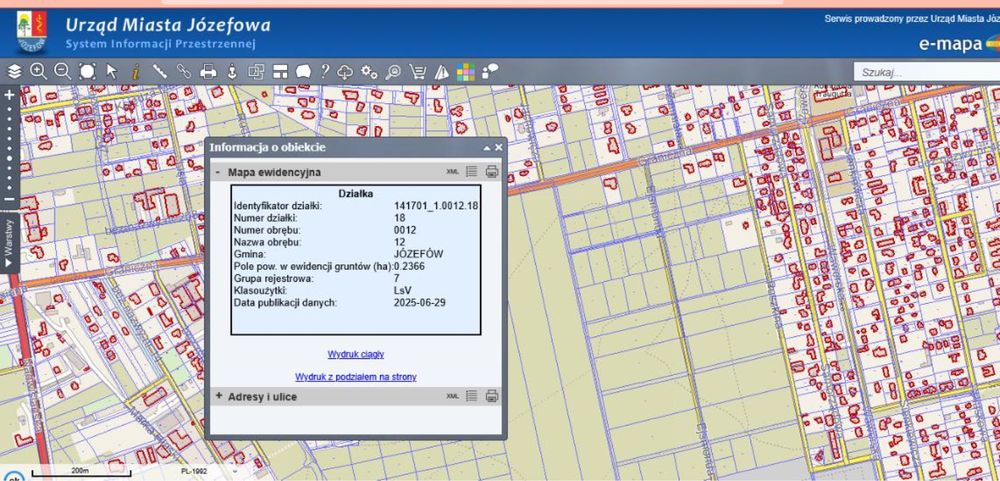
Task: Click the Działka table heading
Action: click(x=356, y=193)
